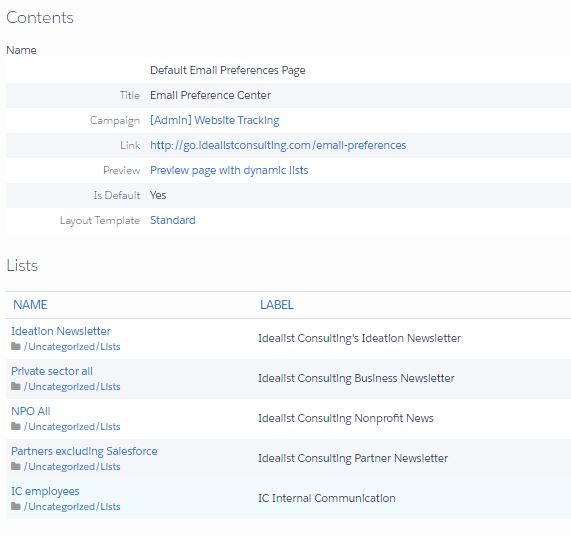Click the Contents section heading

[x=40, y=18]
